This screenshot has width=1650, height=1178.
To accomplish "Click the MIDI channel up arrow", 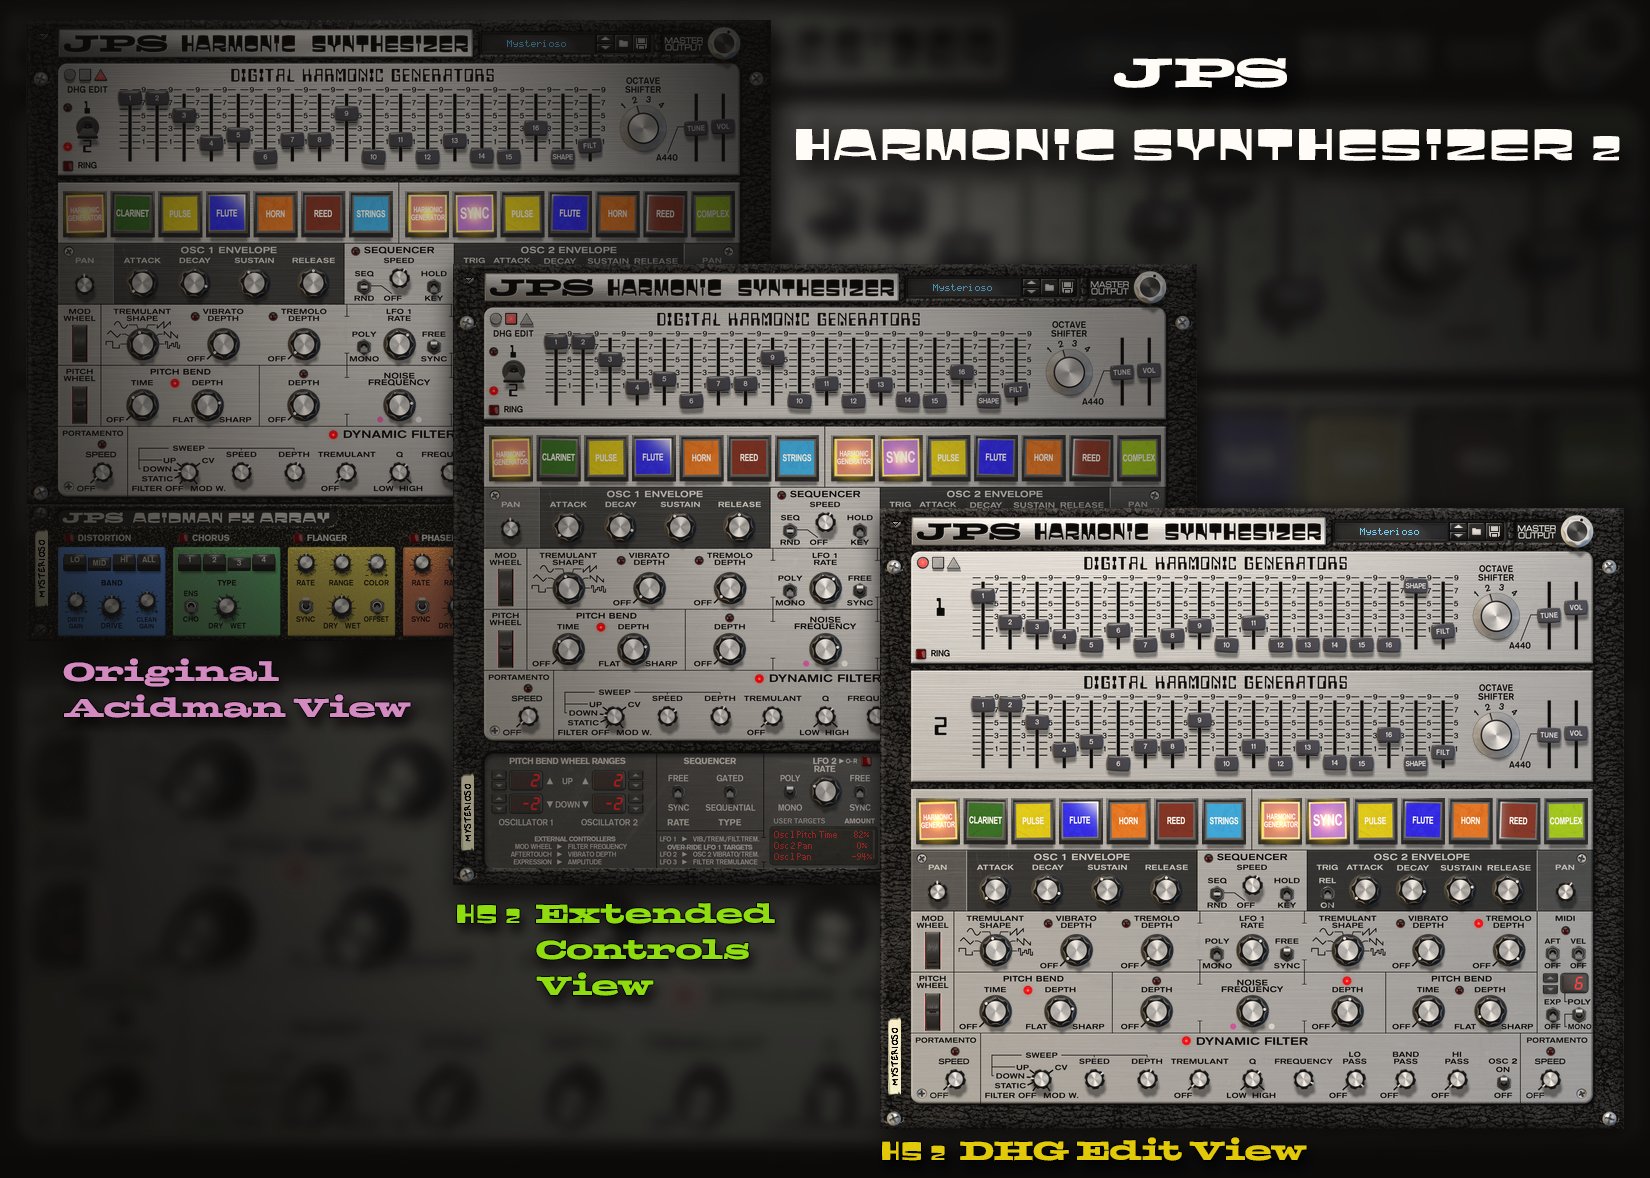I will (1550, 979).
